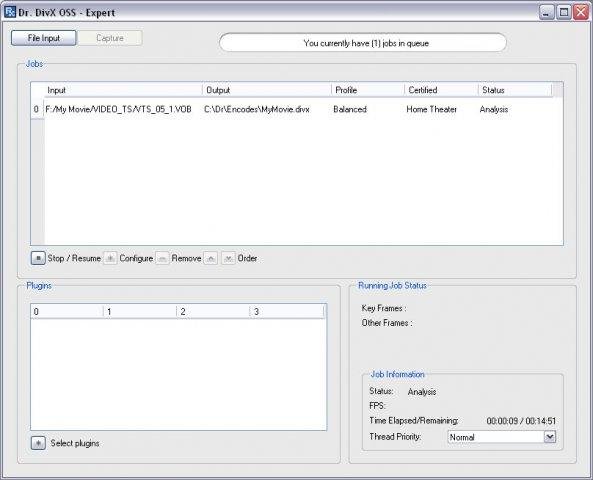The image size is (593, 480).
Task: Click the Thread Priority Normal combo field
Action: point(501,437)
